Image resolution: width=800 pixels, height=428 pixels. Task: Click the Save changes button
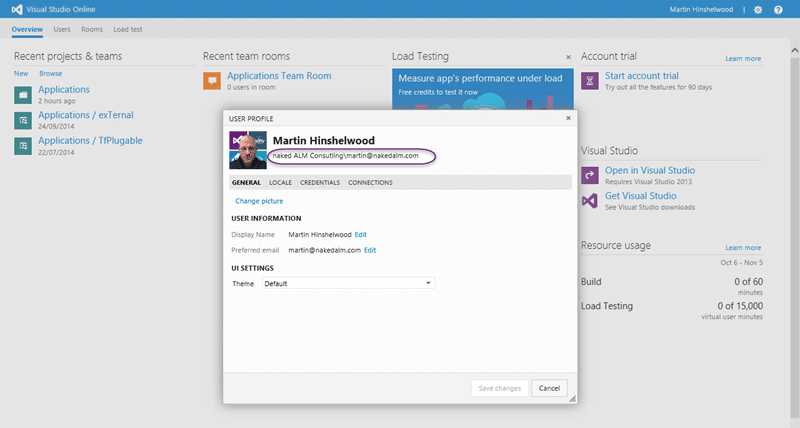click(x=499, y=388)
